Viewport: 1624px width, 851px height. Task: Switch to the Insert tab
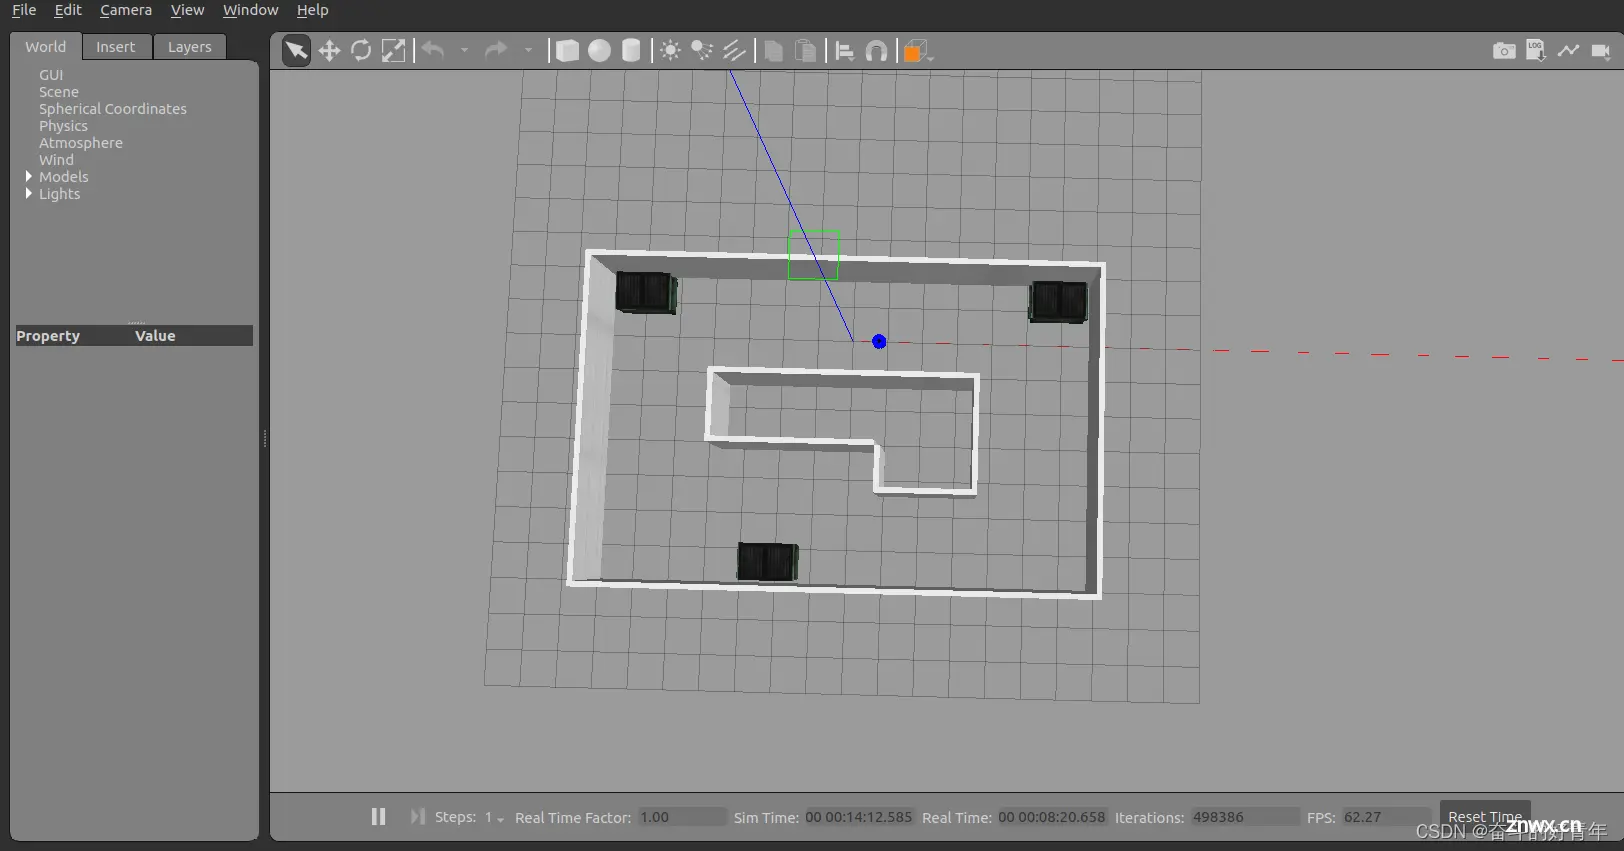pos(116,47)
